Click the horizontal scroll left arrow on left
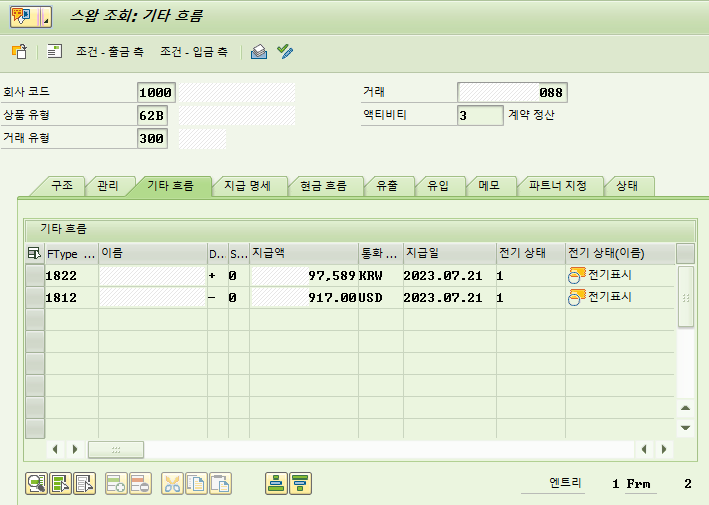Screen dimensions: 709x505 click(55, 449)
